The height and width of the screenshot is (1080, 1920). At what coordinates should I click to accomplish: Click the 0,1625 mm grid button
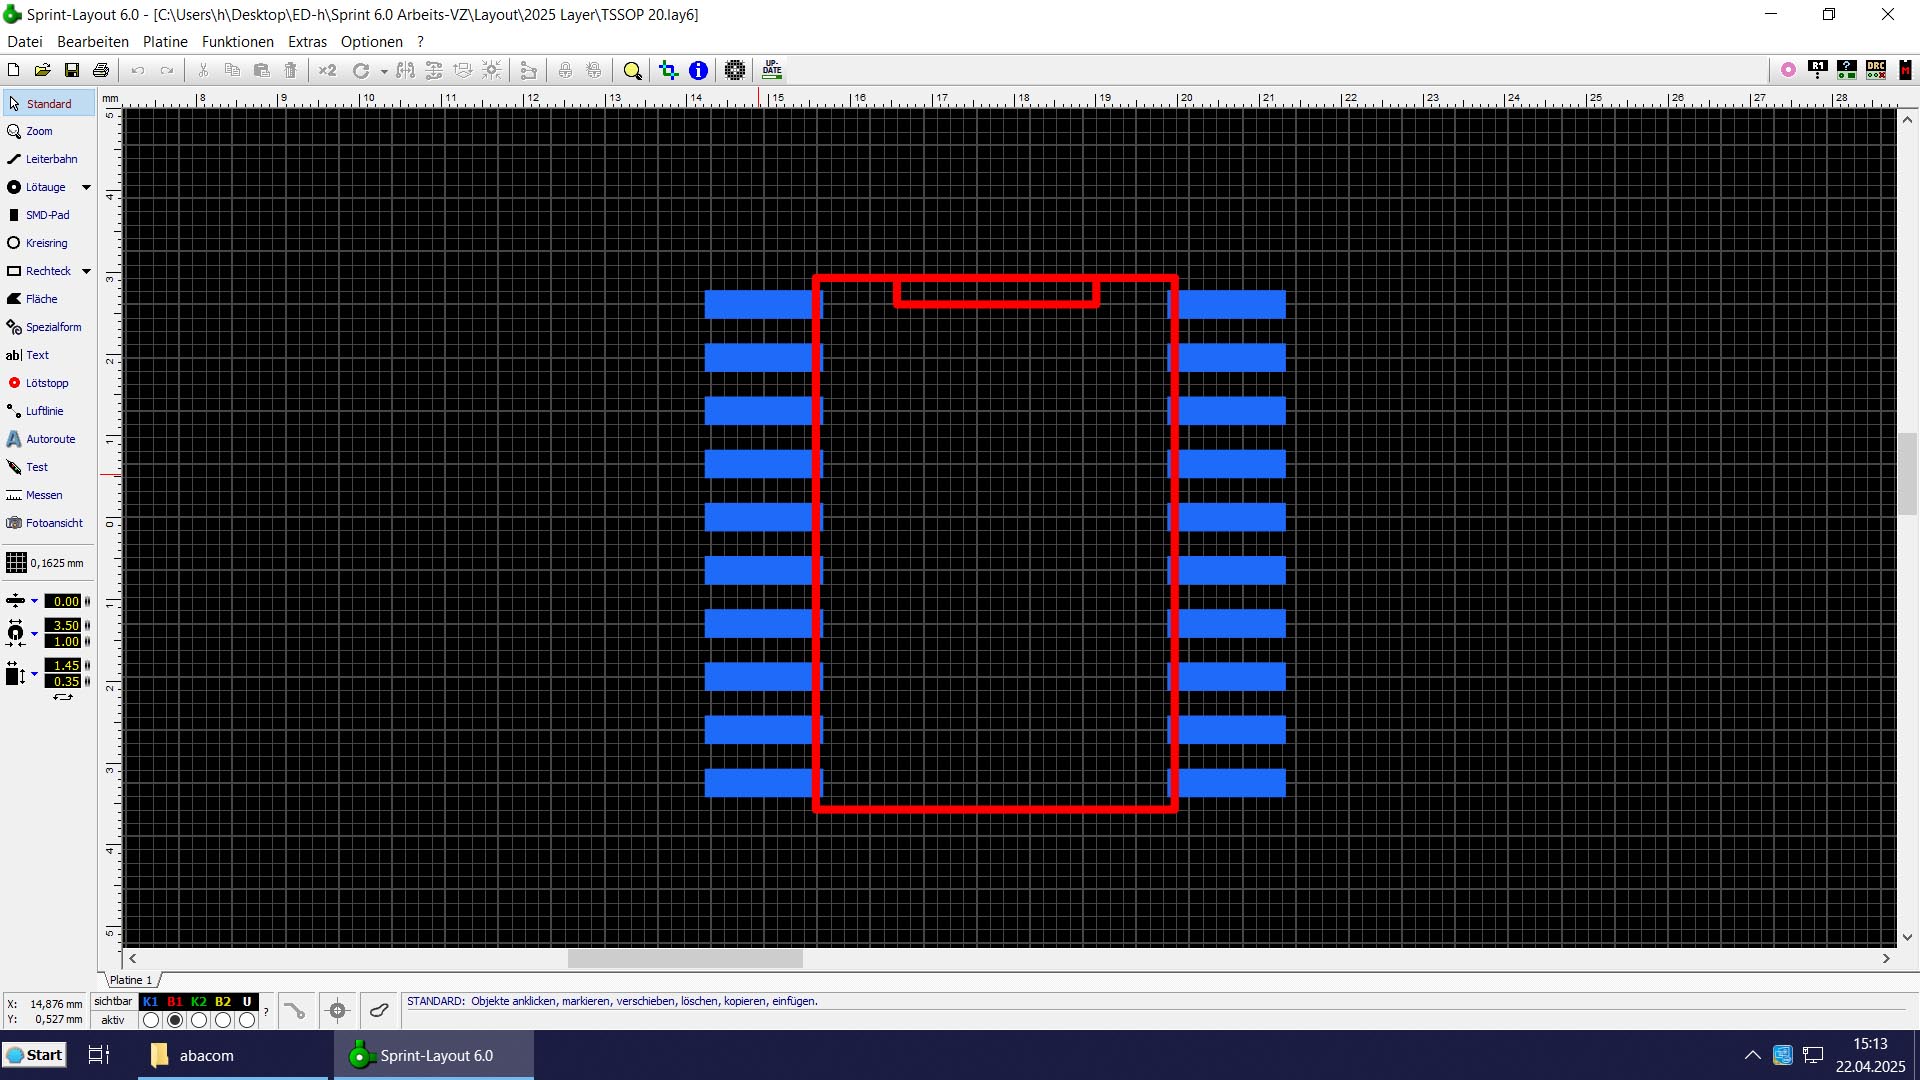click(45, 563)
